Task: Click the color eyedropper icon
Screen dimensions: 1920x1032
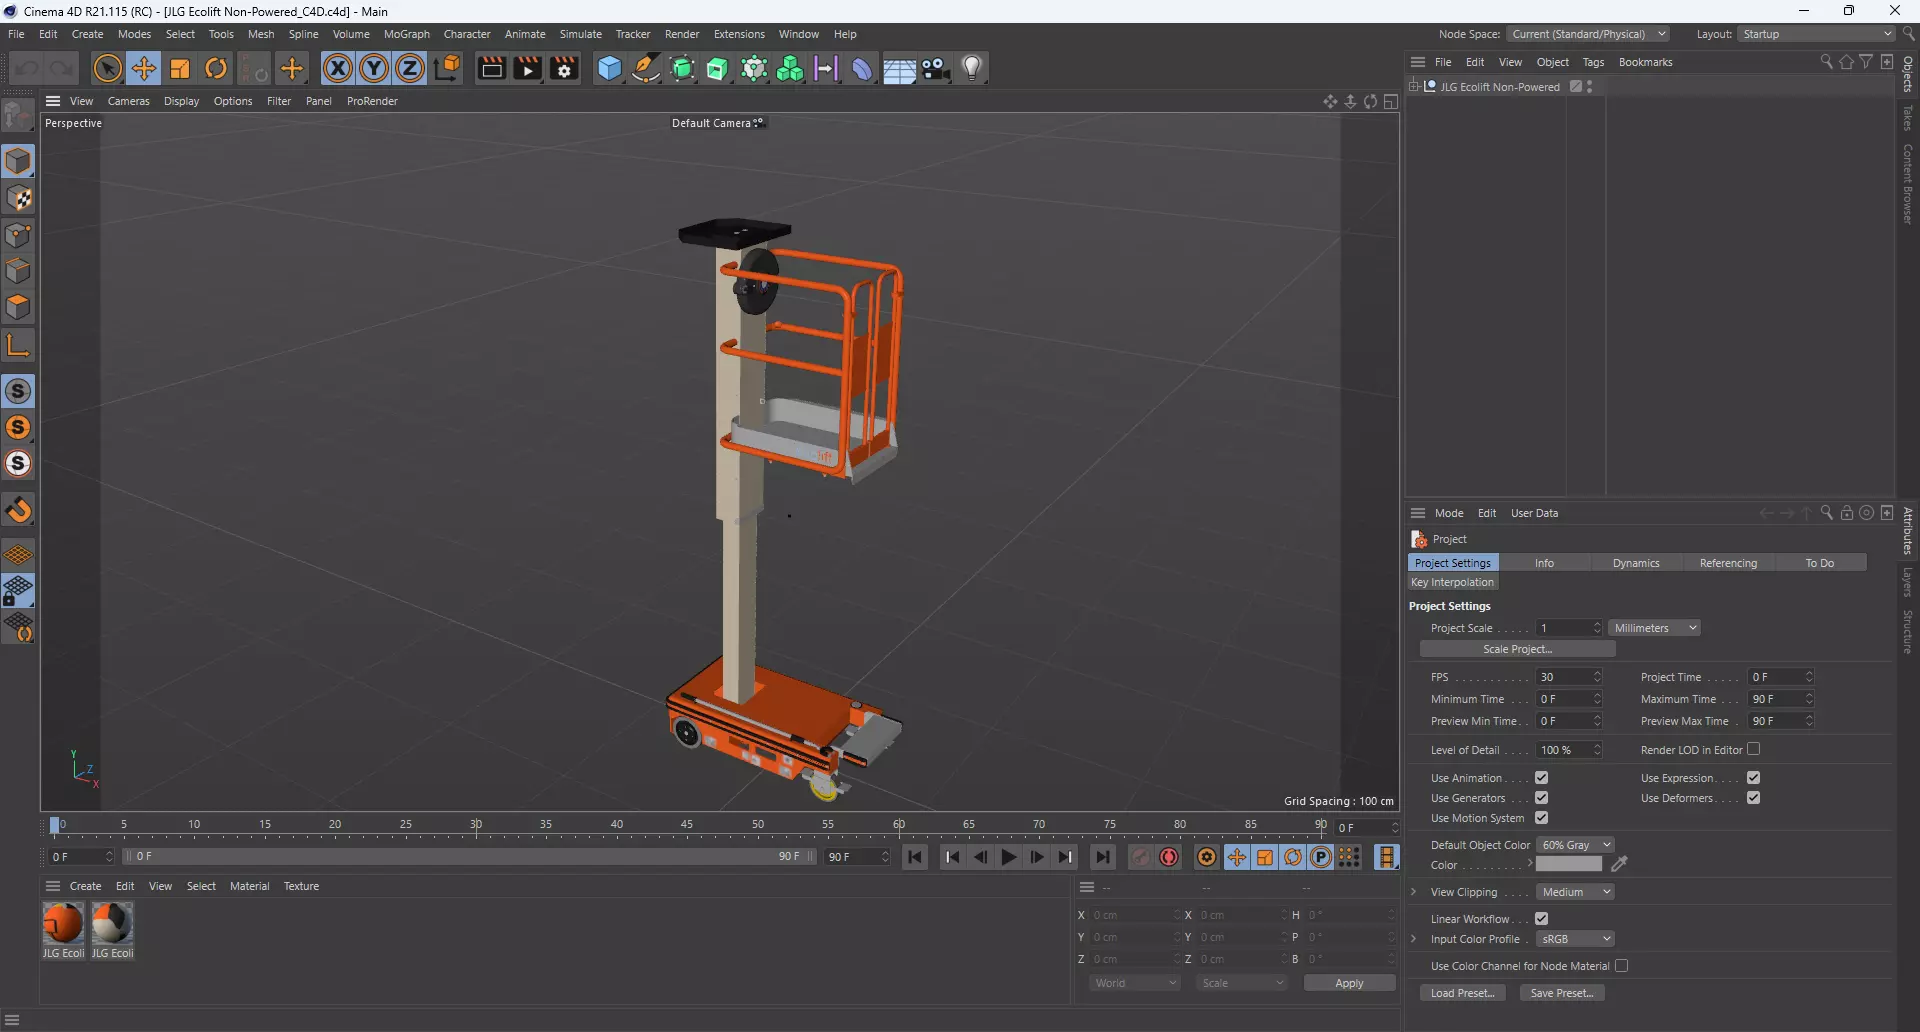Action: pos(1619,864)
